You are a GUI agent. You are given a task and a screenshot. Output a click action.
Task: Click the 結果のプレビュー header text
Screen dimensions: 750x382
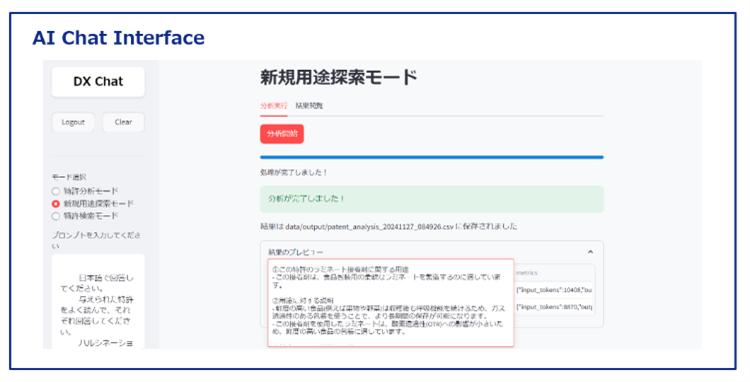[296, 252]
